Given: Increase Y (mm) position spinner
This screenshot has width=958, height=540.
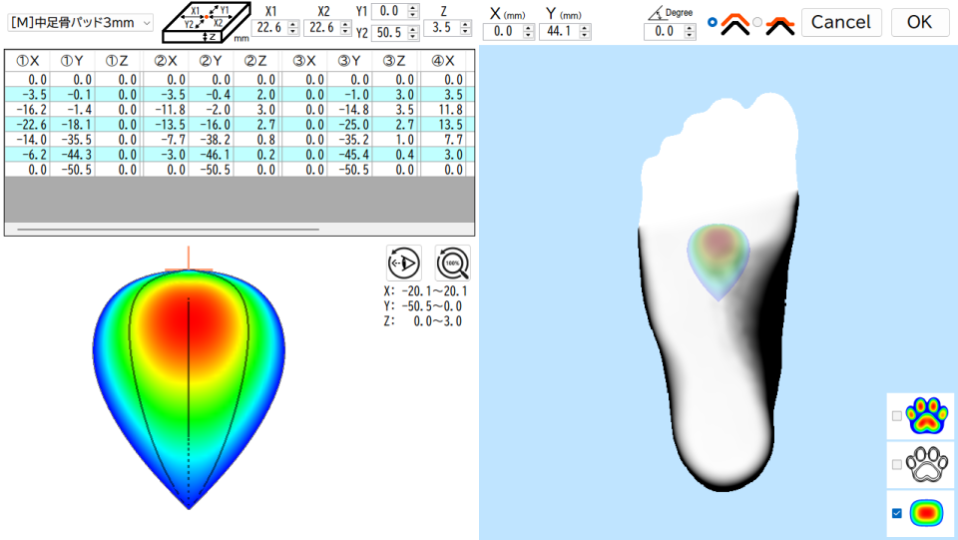Looking at the screenshot, I should click(x=585, y=27).
